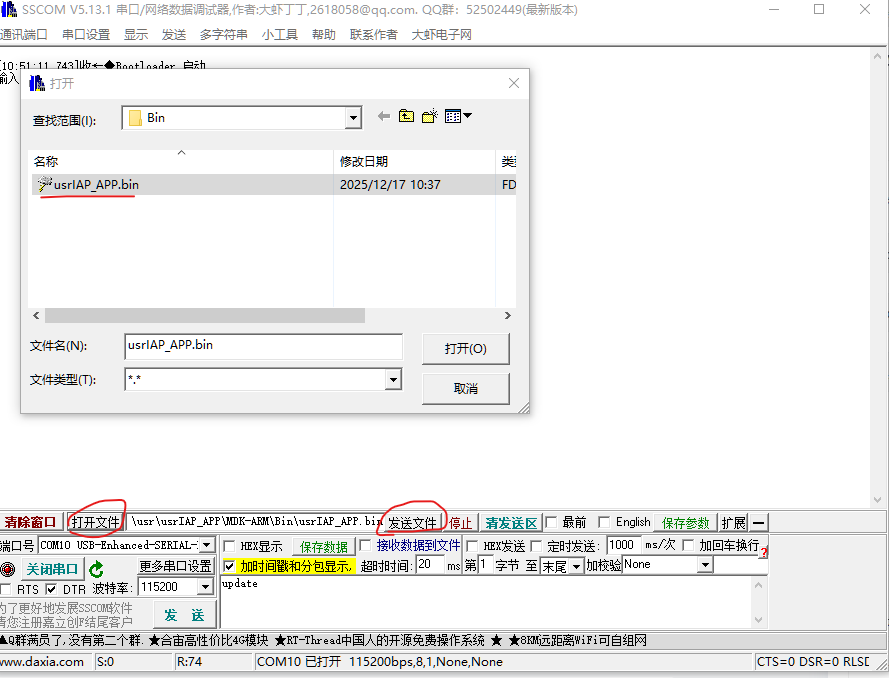Click the minus collapse button beside 扩展
This screenshot has width=889, height=678.
[759, 523]
